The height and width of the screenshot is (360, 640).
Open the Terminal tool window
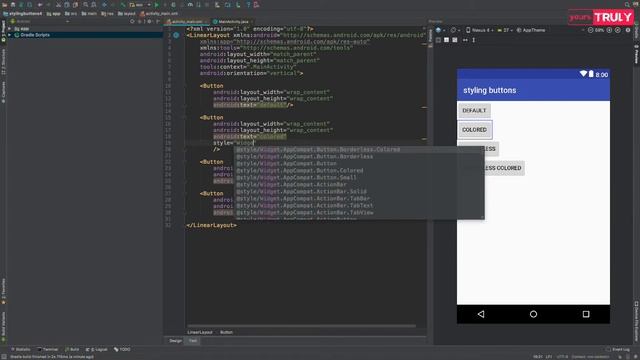48,349
